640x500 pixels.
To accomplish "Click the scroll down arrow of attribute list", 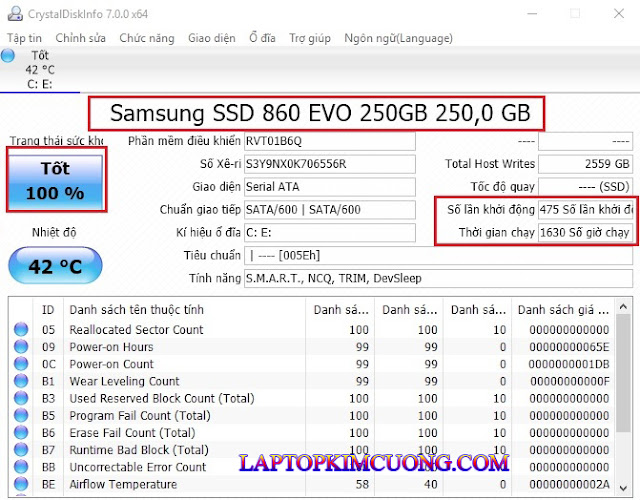I will click(623, 488).
